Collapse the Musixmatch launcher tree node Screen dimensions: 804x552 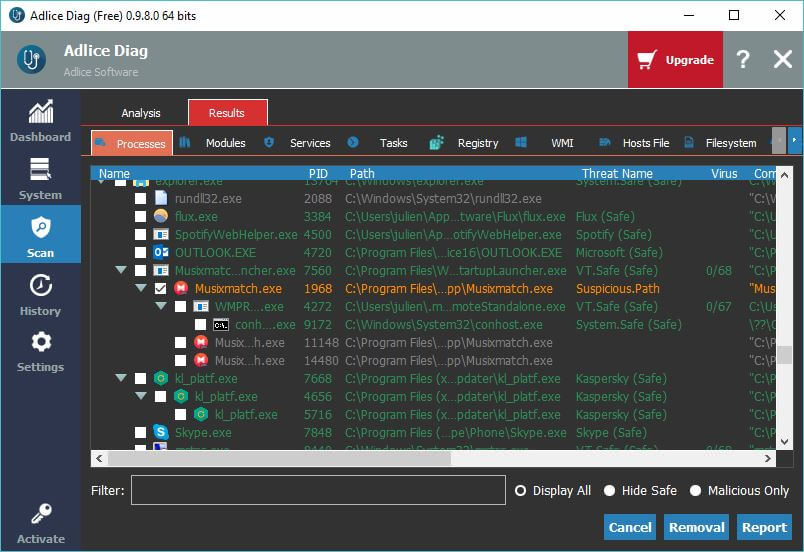[x=121, y=270]
